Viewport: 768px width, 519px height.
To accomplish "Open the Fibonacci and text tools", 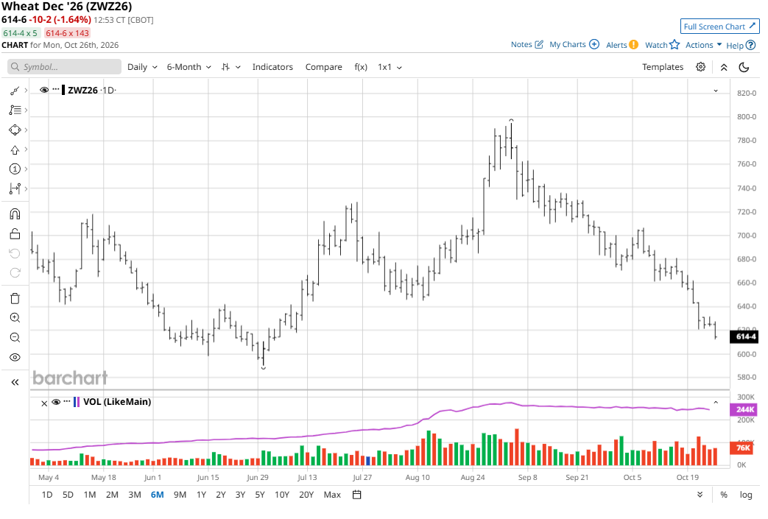I will 15,110.
